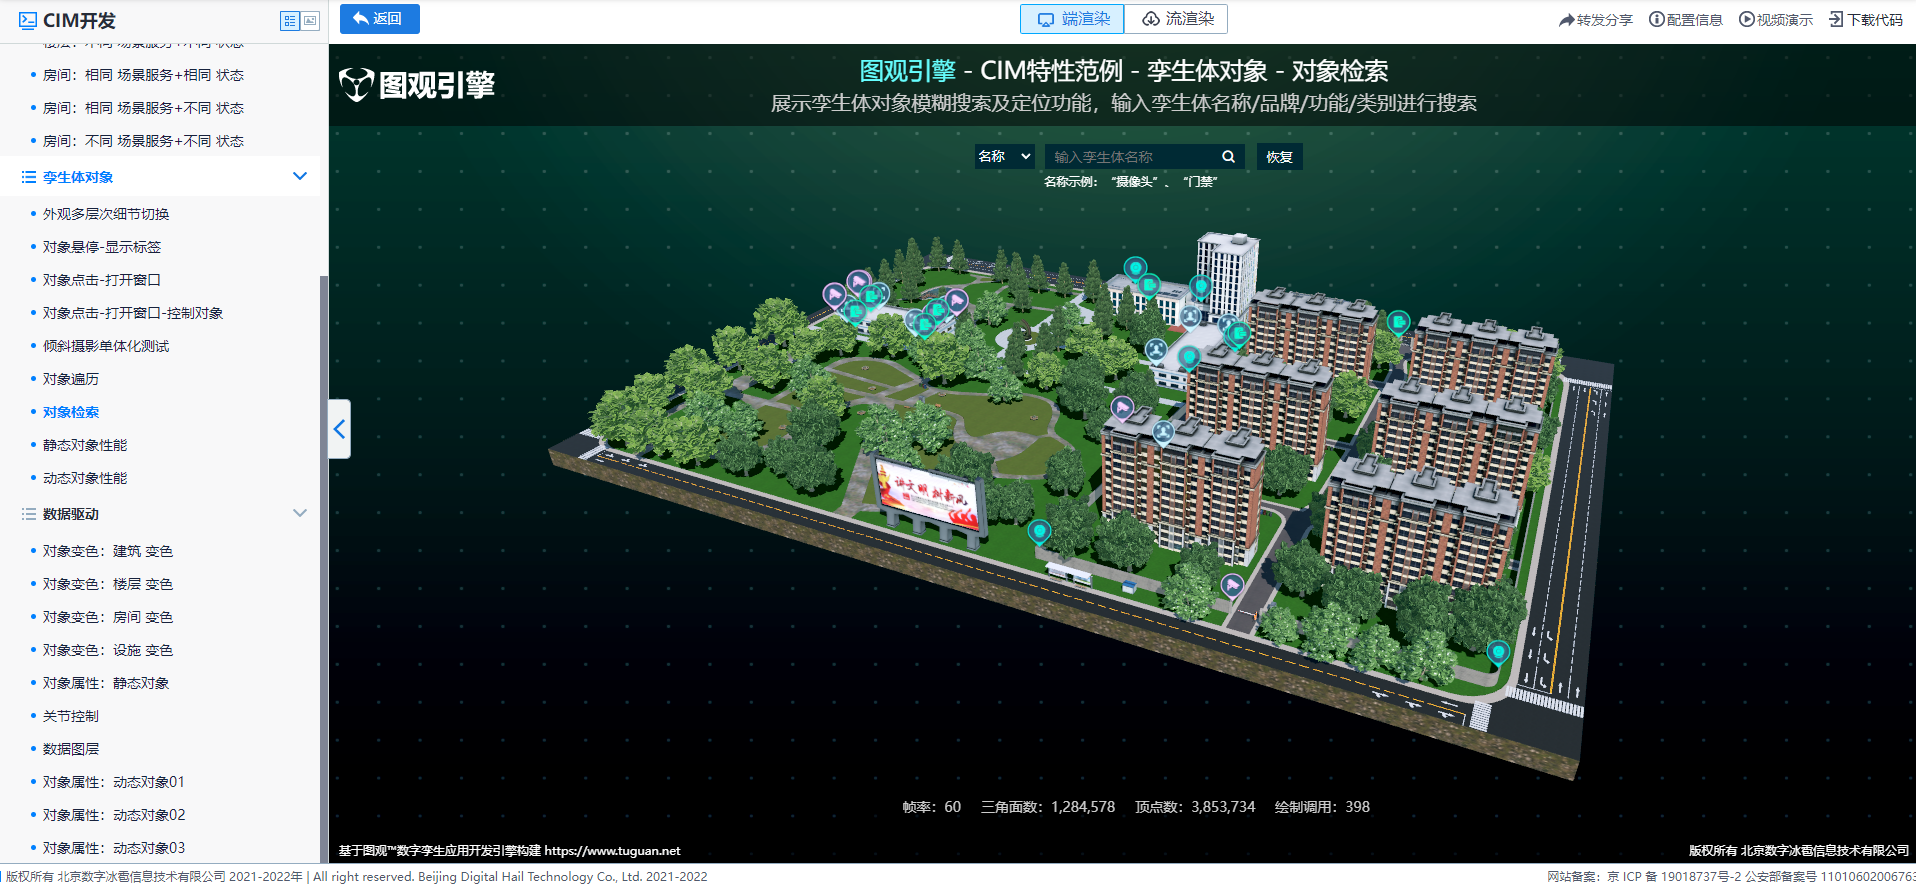Open 转发分享 share icon
Screen dimensions: 1916x885
click(1567, 20)
